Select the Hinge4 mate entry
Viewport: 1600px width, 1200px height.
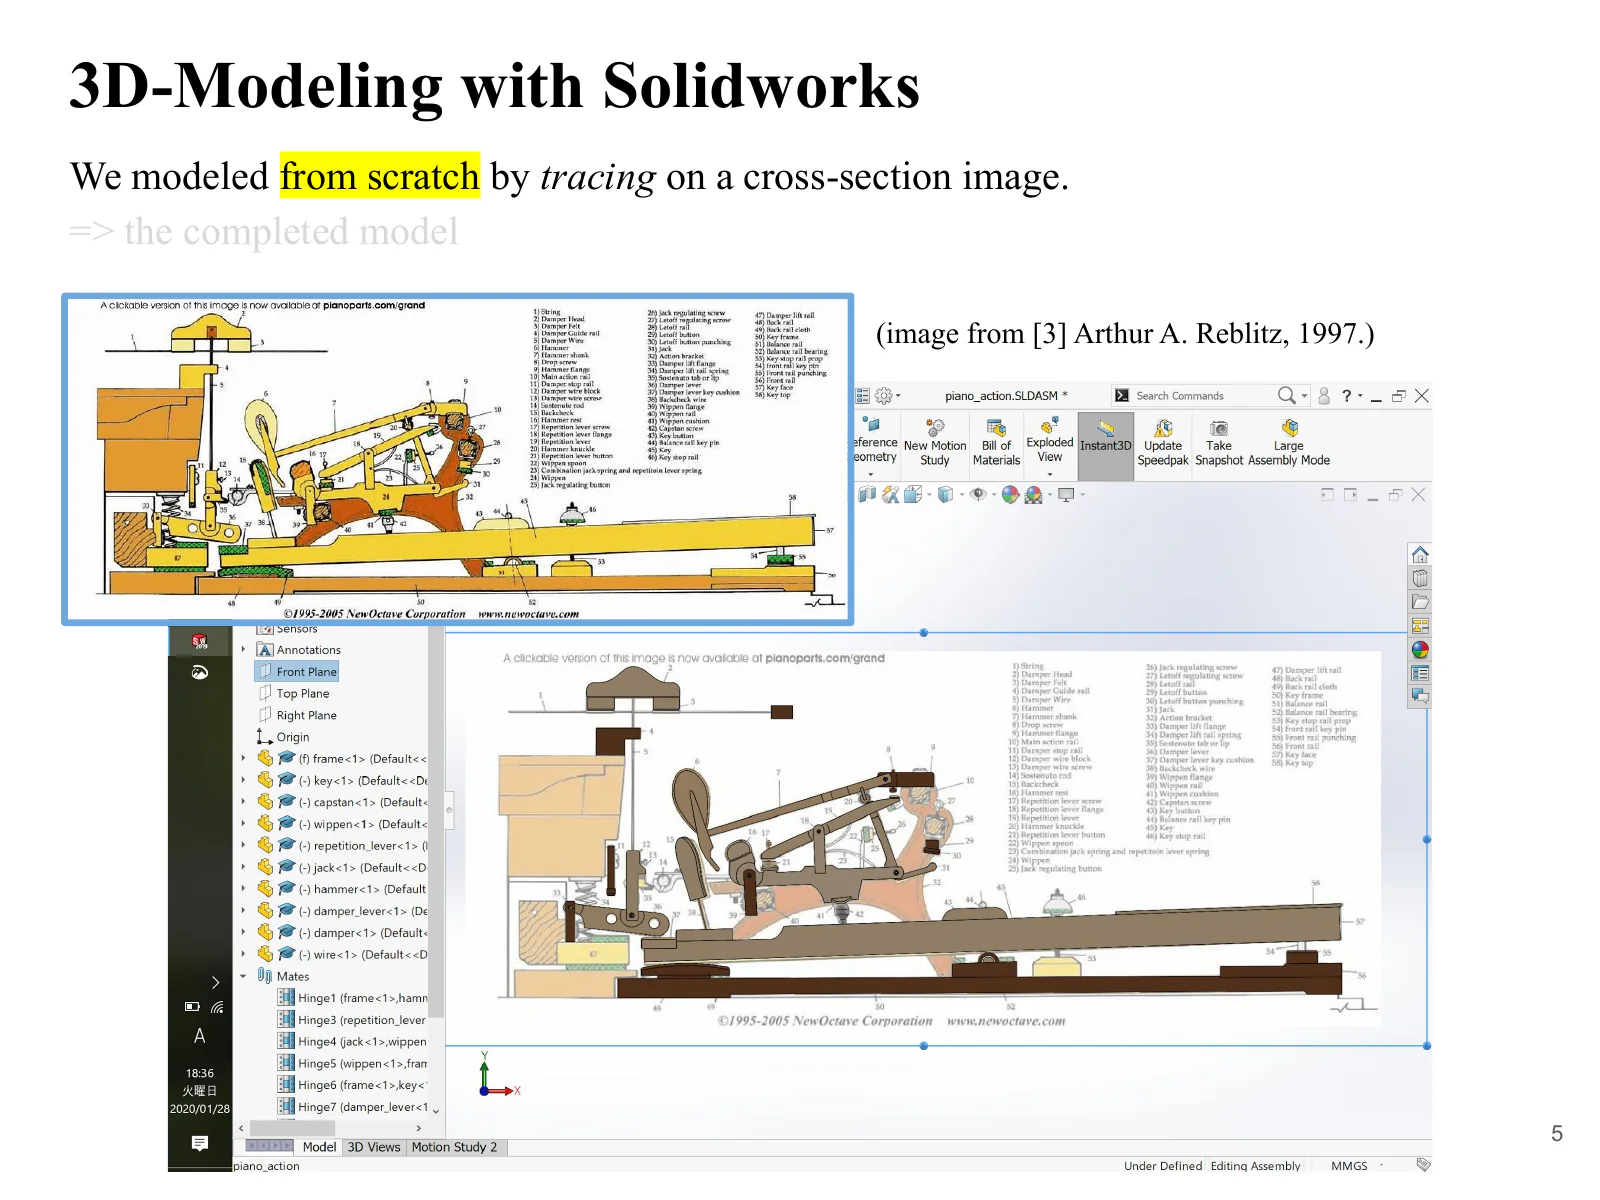click(352, 1042)
